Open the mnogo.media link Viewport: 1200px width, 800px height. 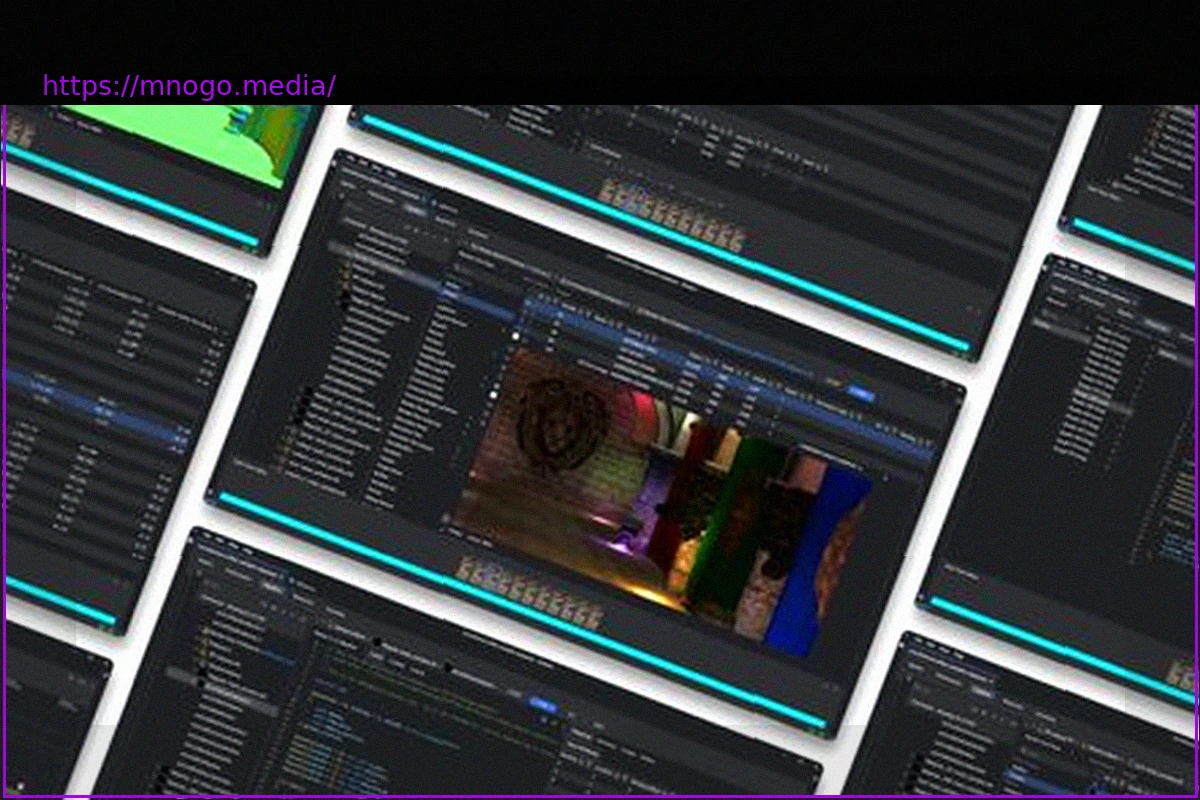[x=188, y=86]
